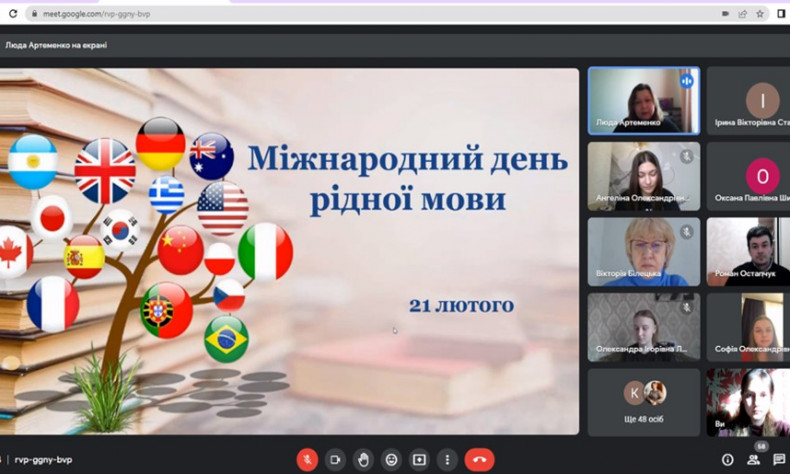Click muted mic icon on Вікторія Білецька tile

686,232
